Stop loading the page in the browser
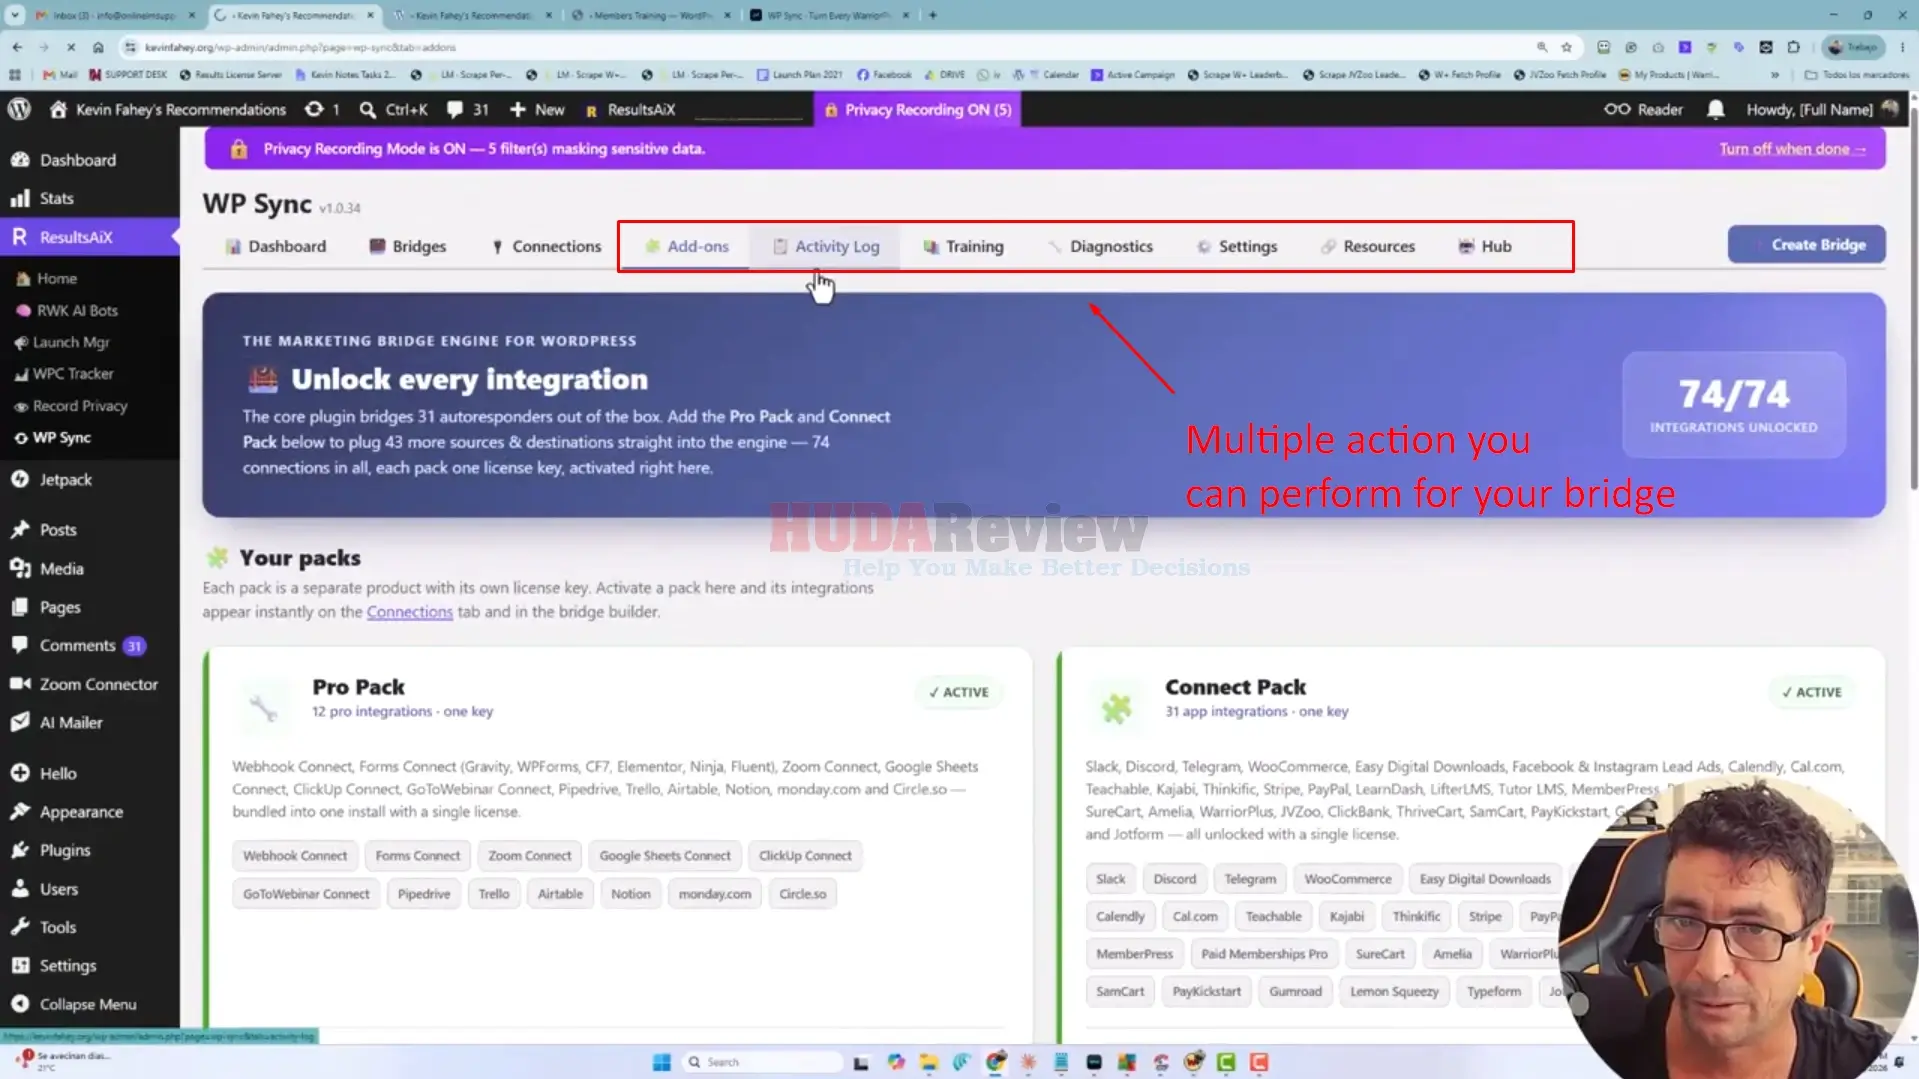Viewport: 1919px width, 1079px height. coord(71,47)
